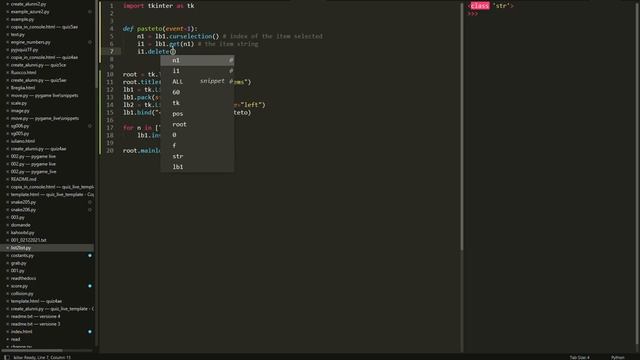Open copia_in_console.html — quiz4ae
The image size is (640, 360).
pos(44,58)
